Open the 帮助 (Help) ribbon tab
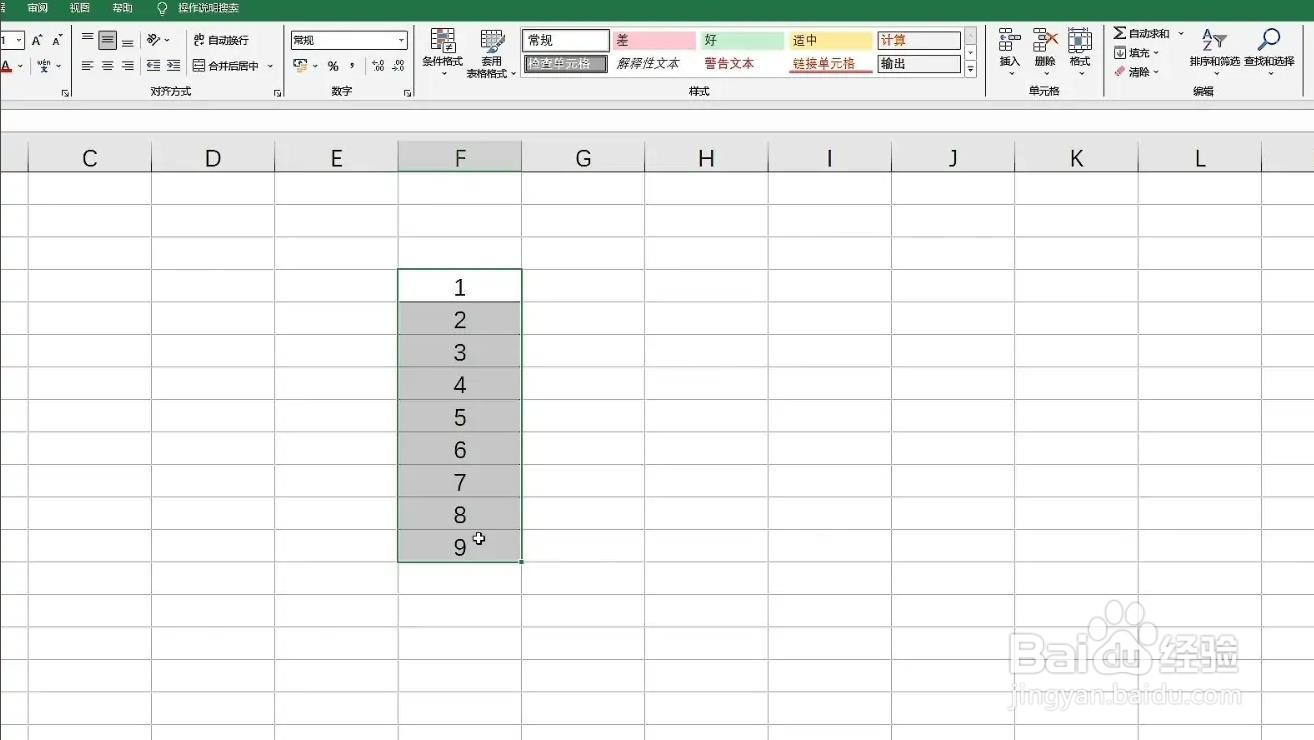 (x=122, y=8)
